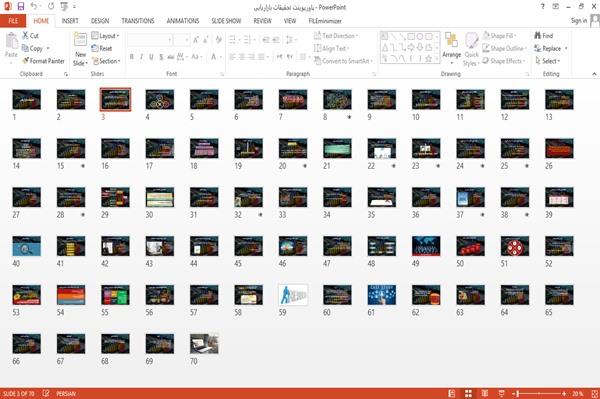The image size is (600, 399).
Task: Toggle Strikethrough formatting
Action: (171, 57)
